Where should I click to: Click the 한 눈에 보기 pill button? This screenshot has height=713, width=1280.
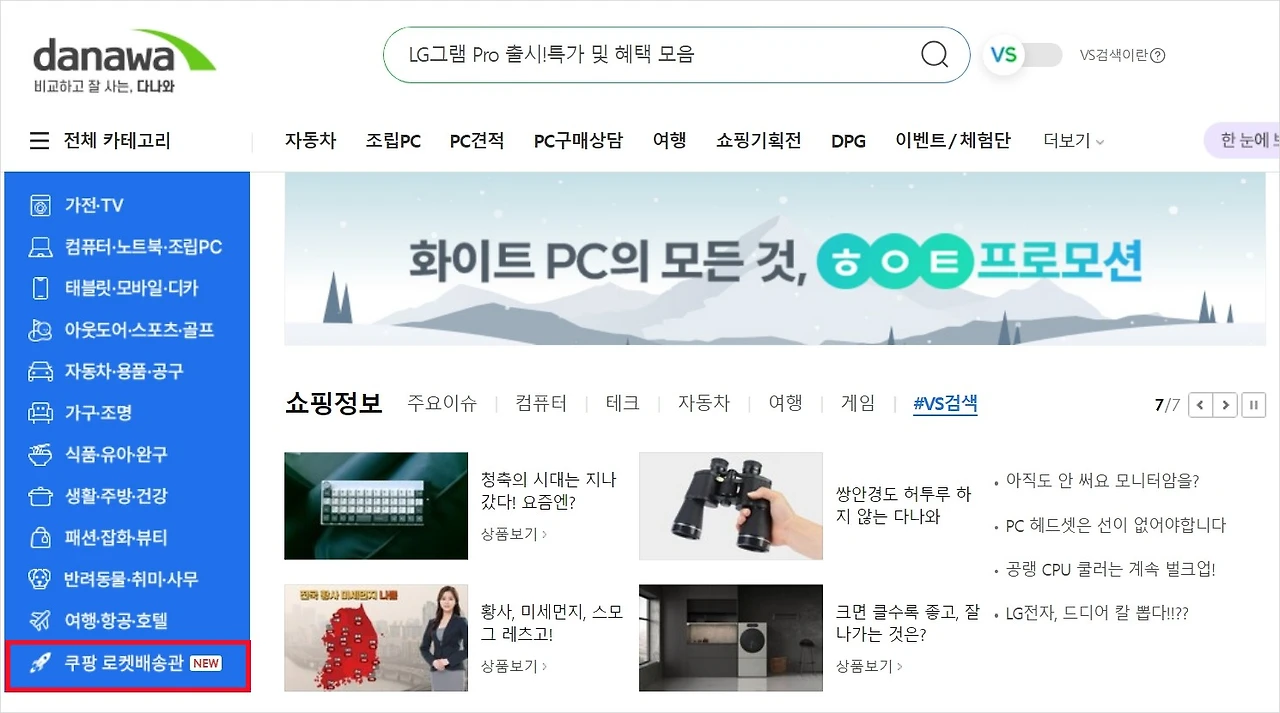point(1242,140)
